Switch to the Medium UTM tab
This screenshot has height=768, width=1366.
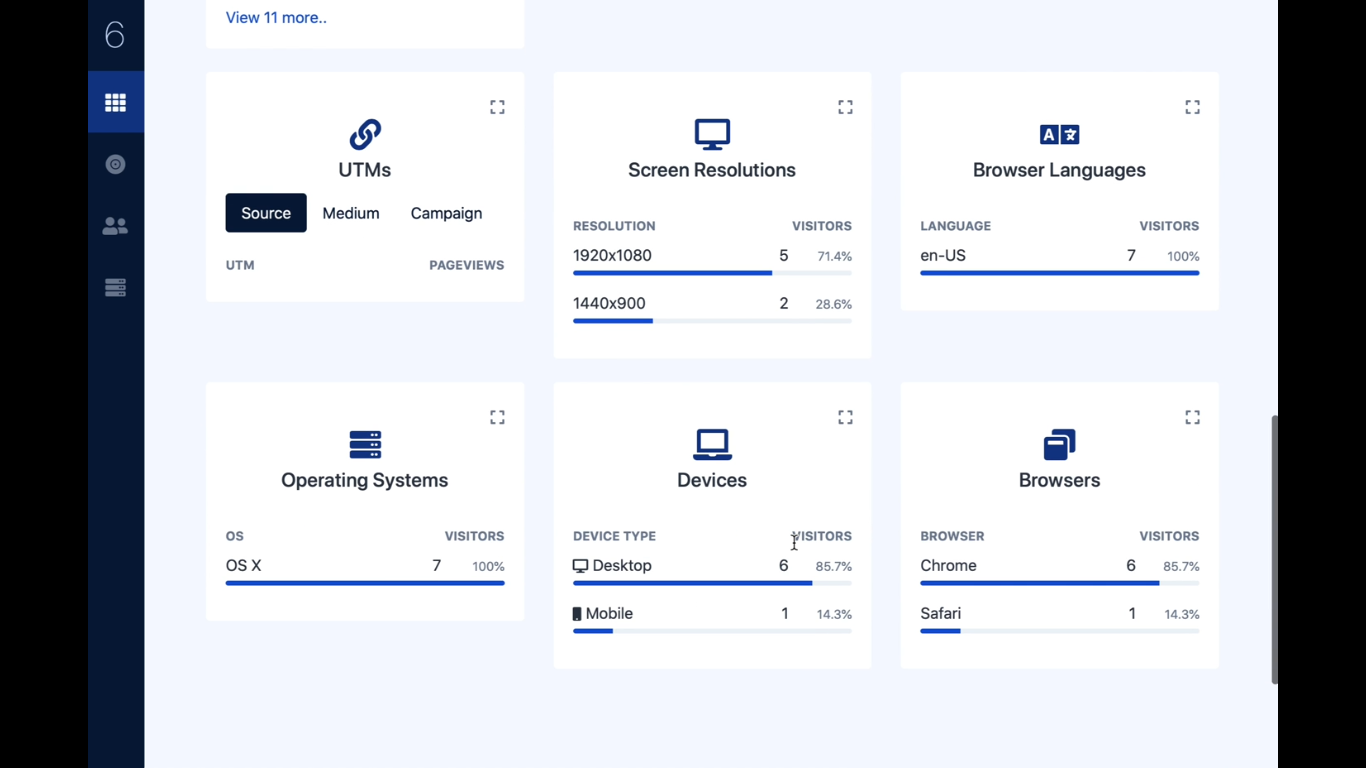(x=351, y=213)
